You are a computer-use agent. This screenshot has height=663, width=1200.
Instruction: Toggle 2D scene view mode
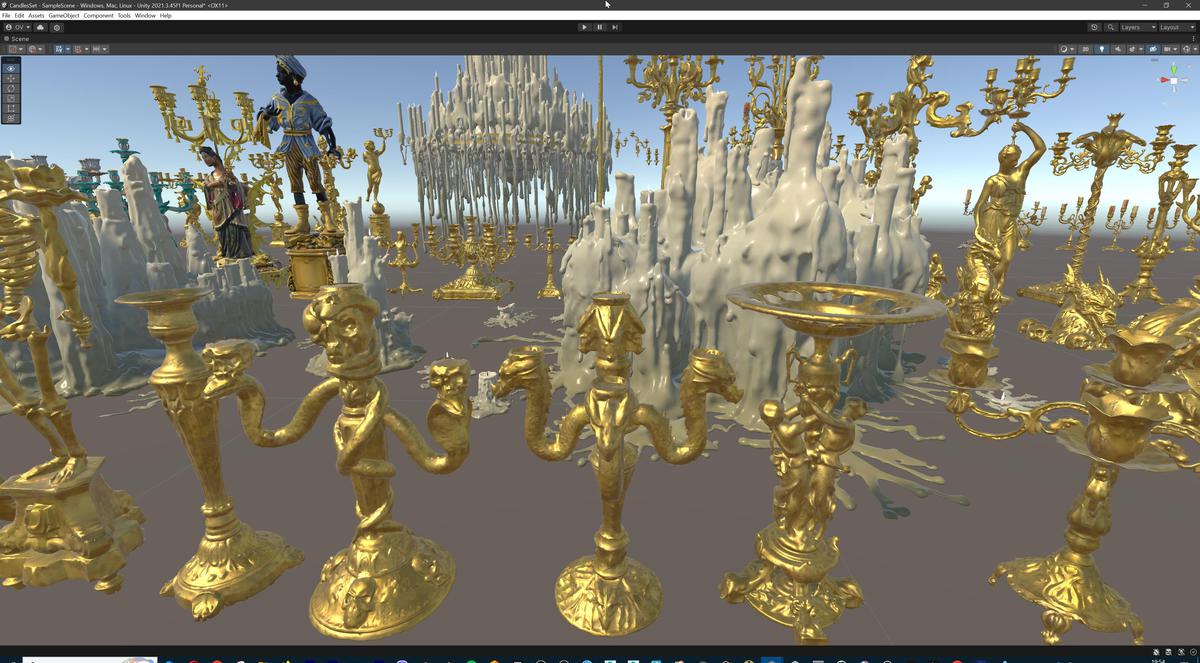[x=1086, y=48]
